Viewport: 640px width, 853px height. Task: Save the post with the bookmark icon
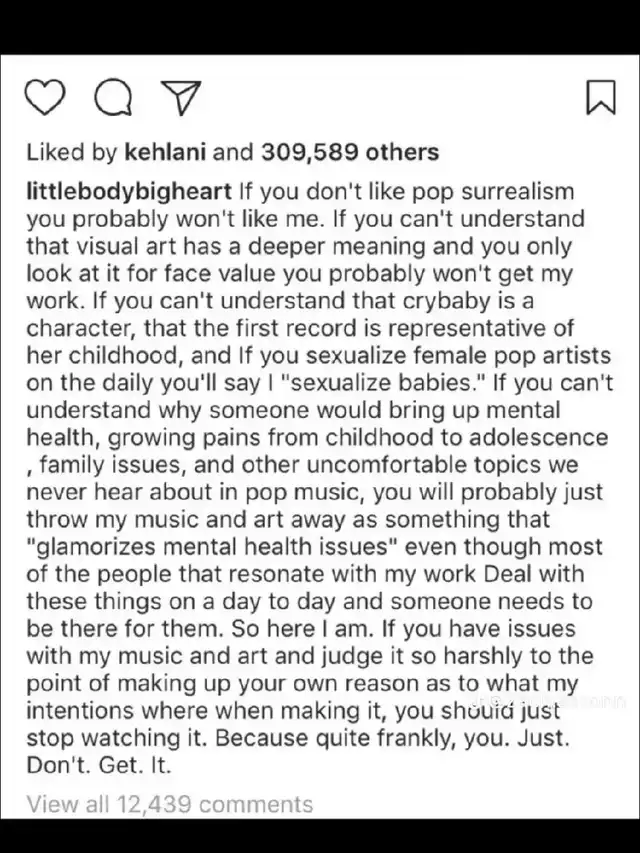tap(601, 98)
